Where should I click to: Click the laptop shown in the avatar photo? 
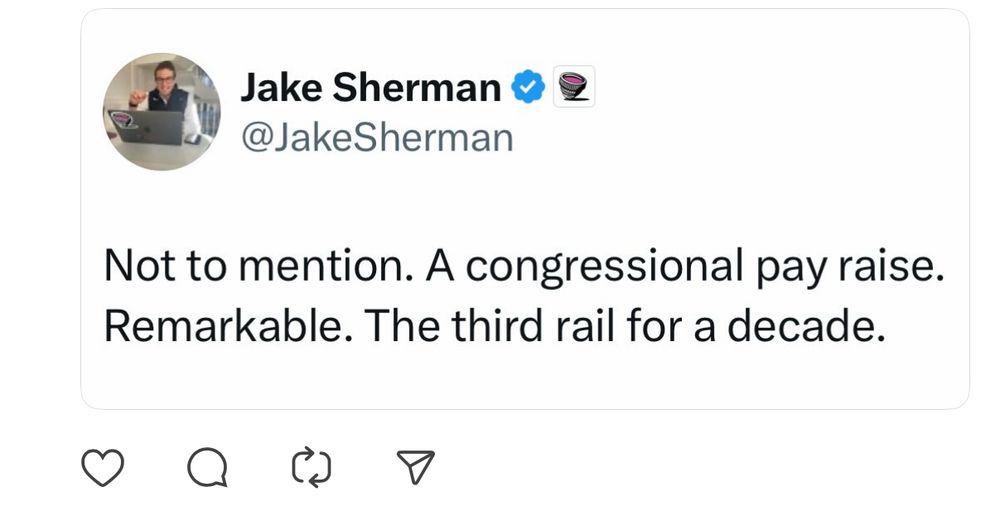149,126
